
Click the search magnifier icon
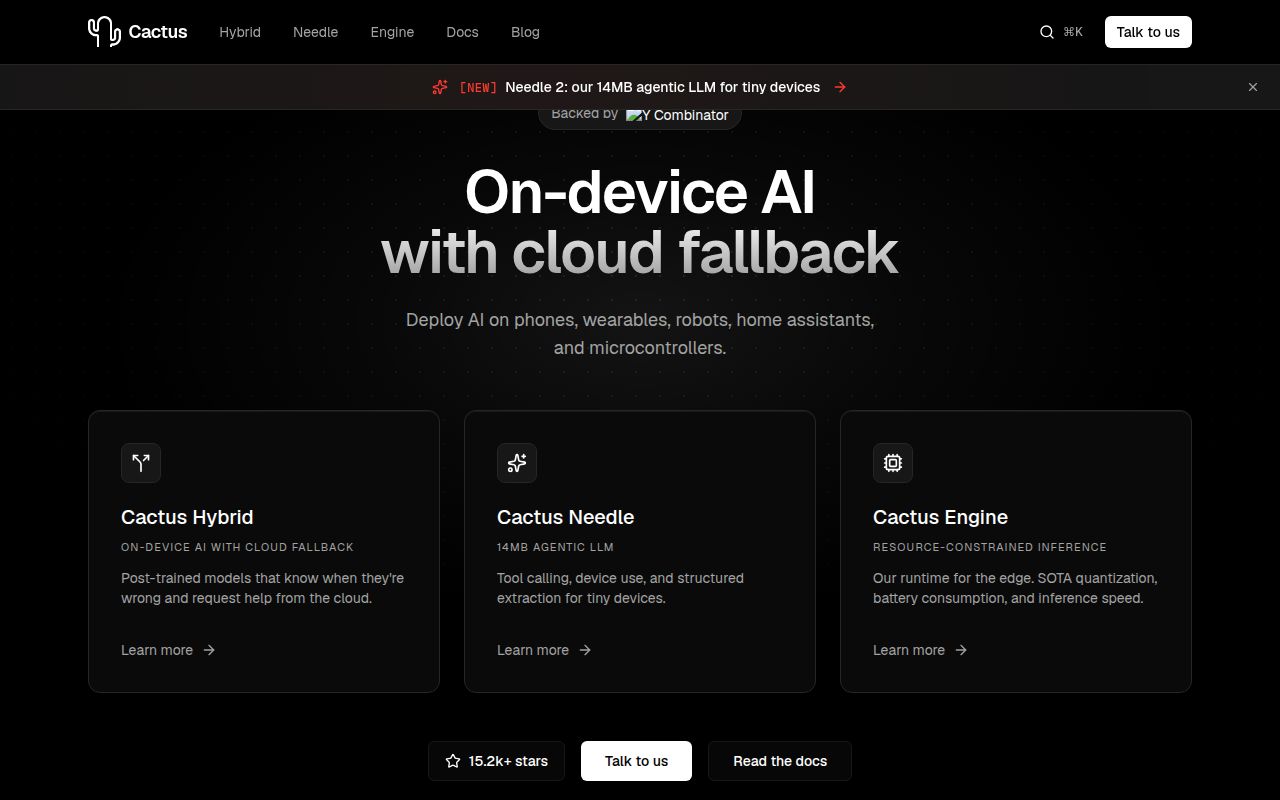point(1047,32)
